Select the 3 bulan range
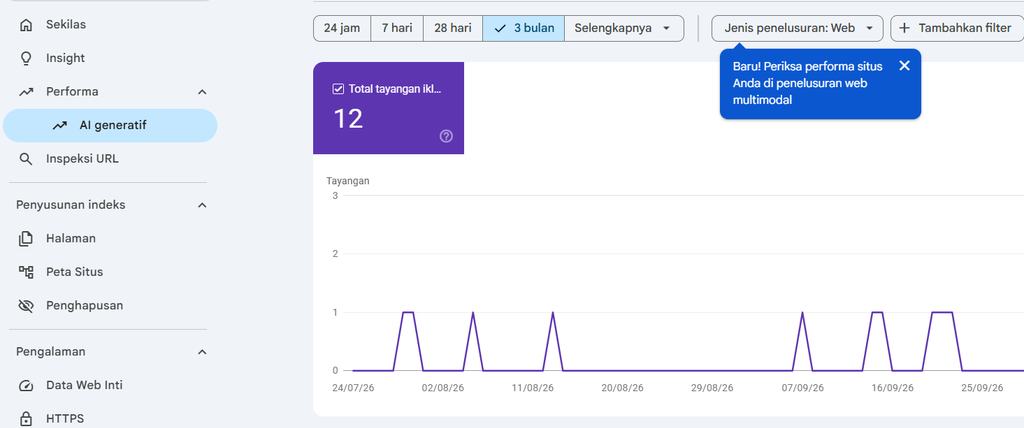This screenshot has width=1024, height=428. point(524,28)
